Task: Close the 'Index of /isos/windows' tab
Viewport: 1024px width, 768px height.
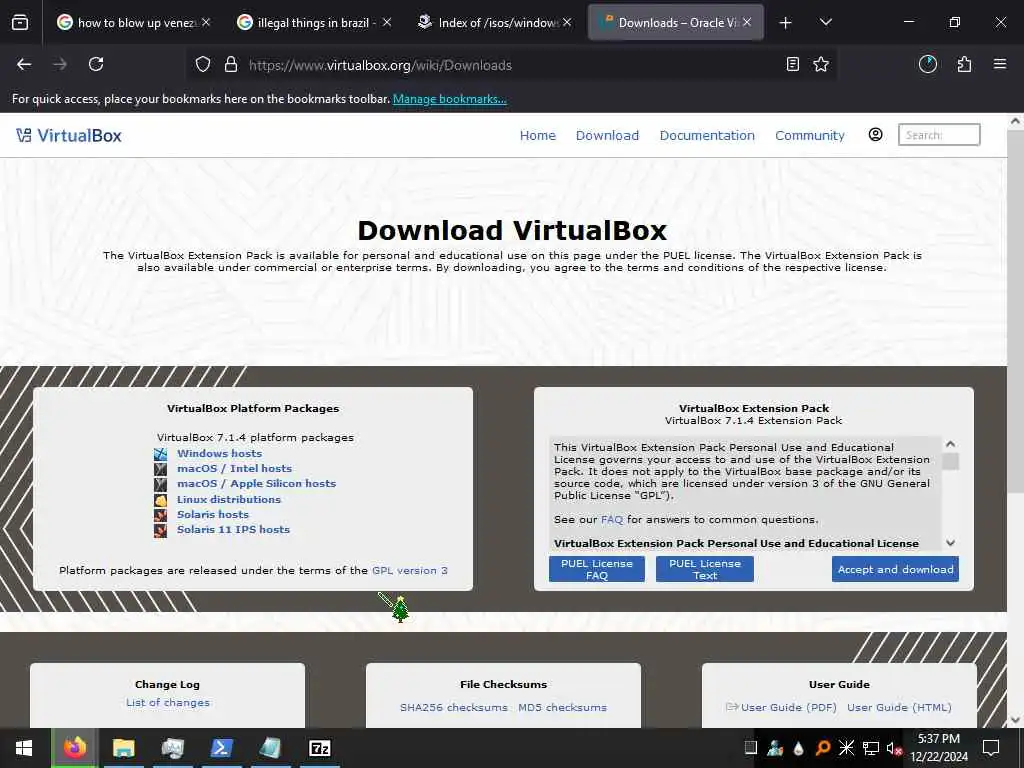Action: (x=567, y=22)
